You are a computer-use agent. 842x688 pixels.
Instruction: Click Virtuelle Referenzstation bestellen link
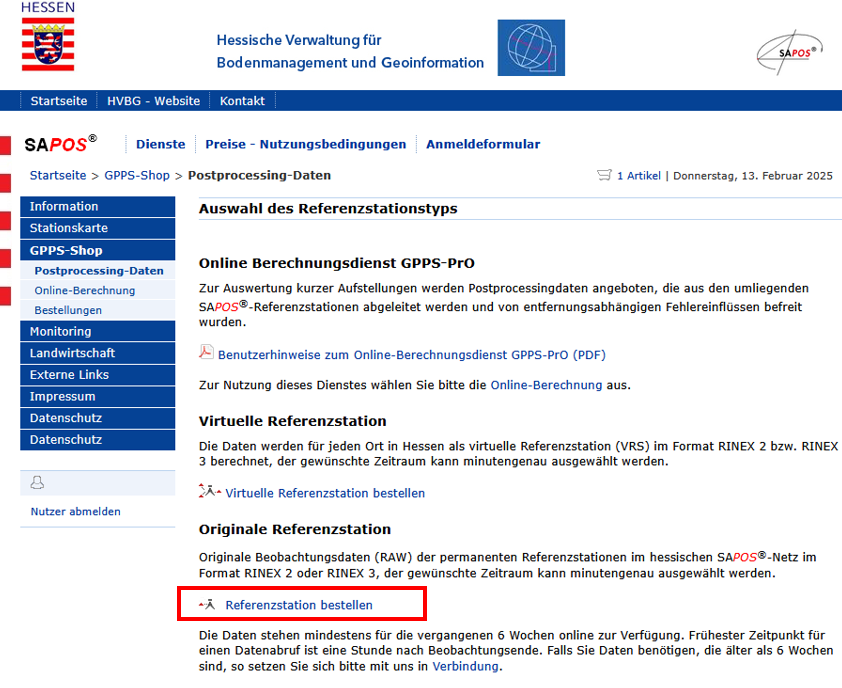[325, 493]
